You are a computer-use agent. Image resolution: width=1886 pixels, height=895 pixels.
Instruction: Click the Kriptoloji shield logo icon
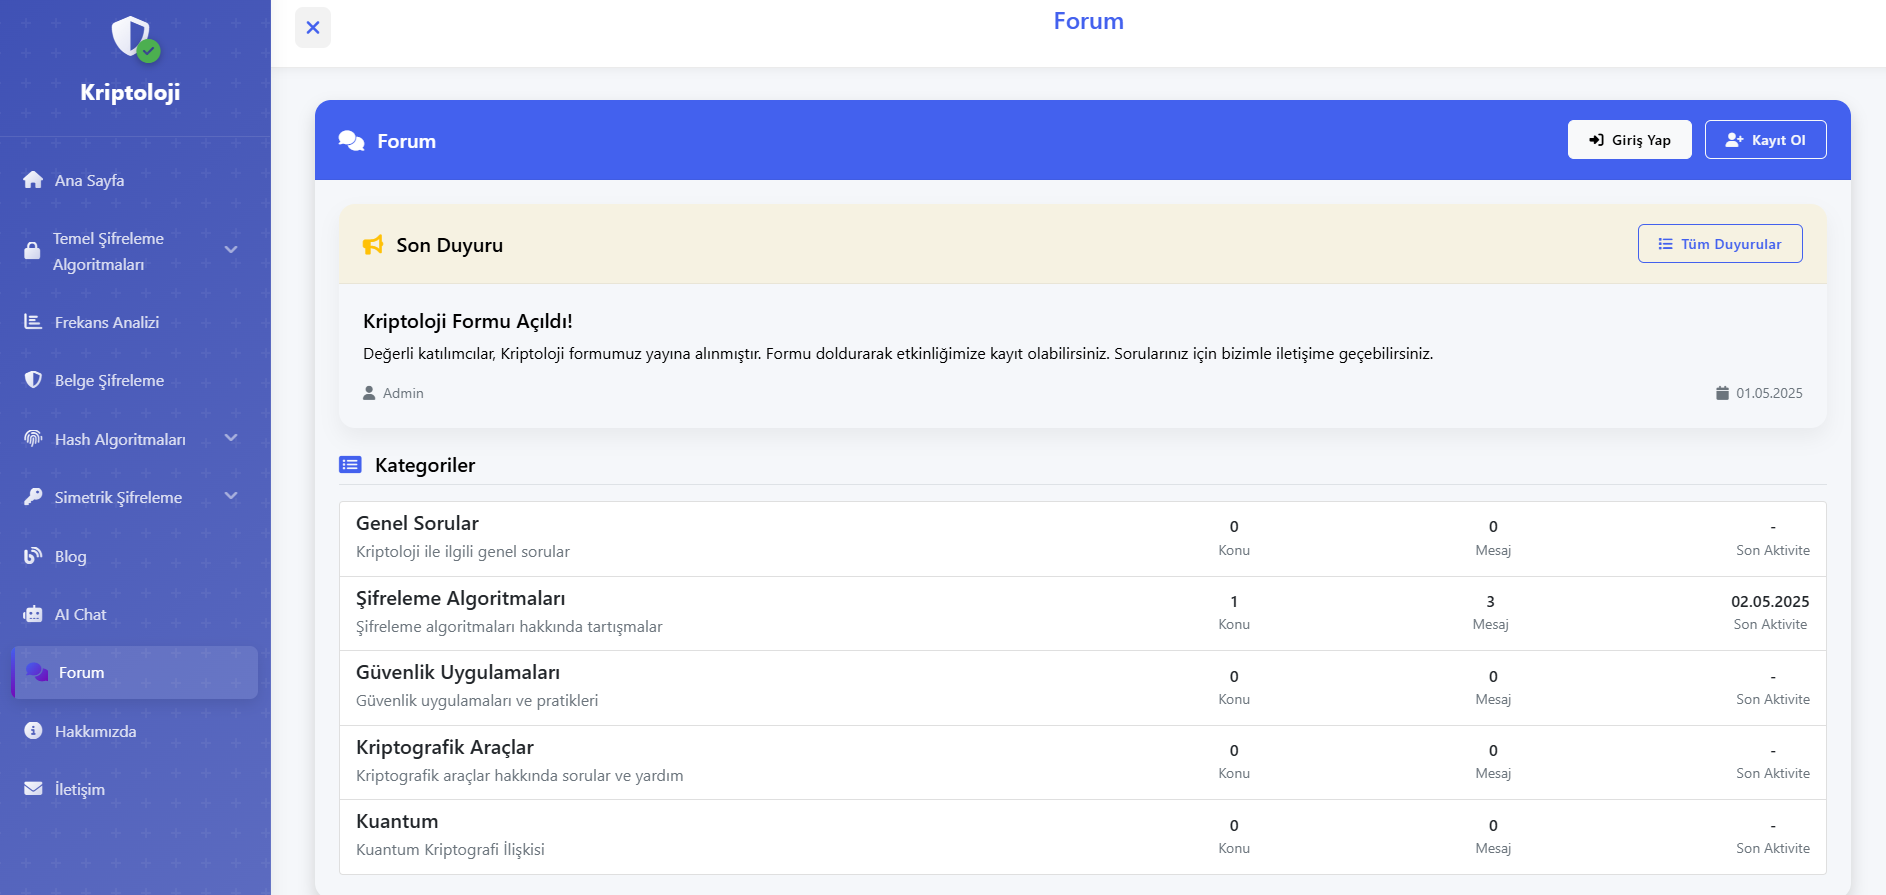click(133, 38)
